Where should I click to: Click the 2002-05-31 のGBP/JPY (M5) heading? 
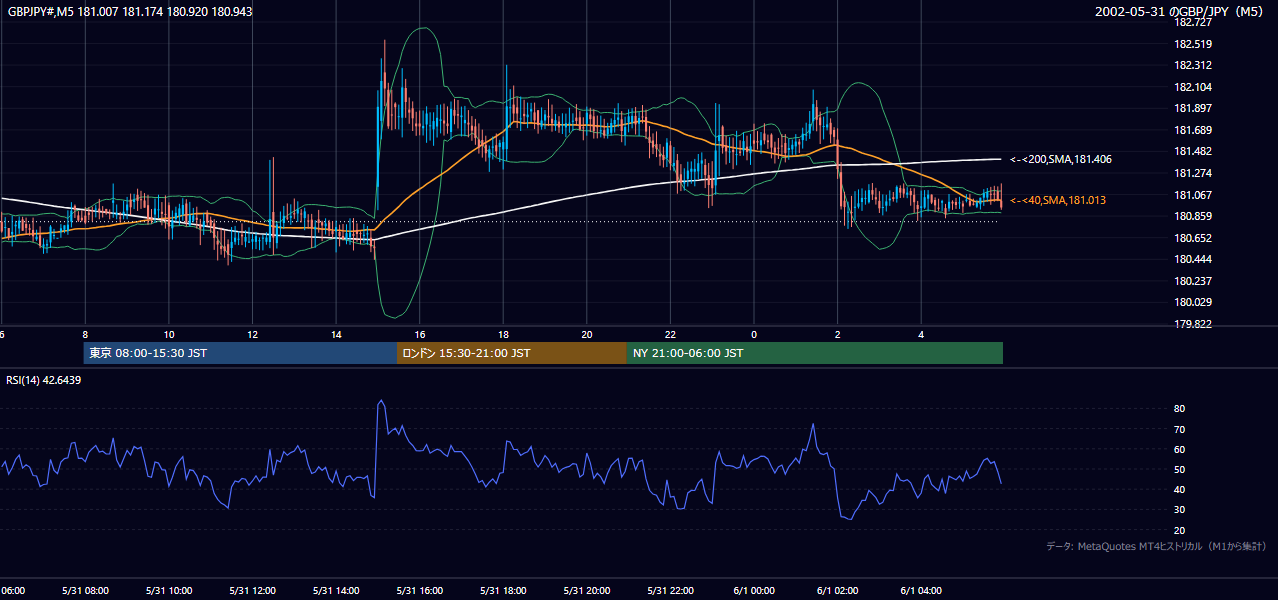tap(1181, 11)
